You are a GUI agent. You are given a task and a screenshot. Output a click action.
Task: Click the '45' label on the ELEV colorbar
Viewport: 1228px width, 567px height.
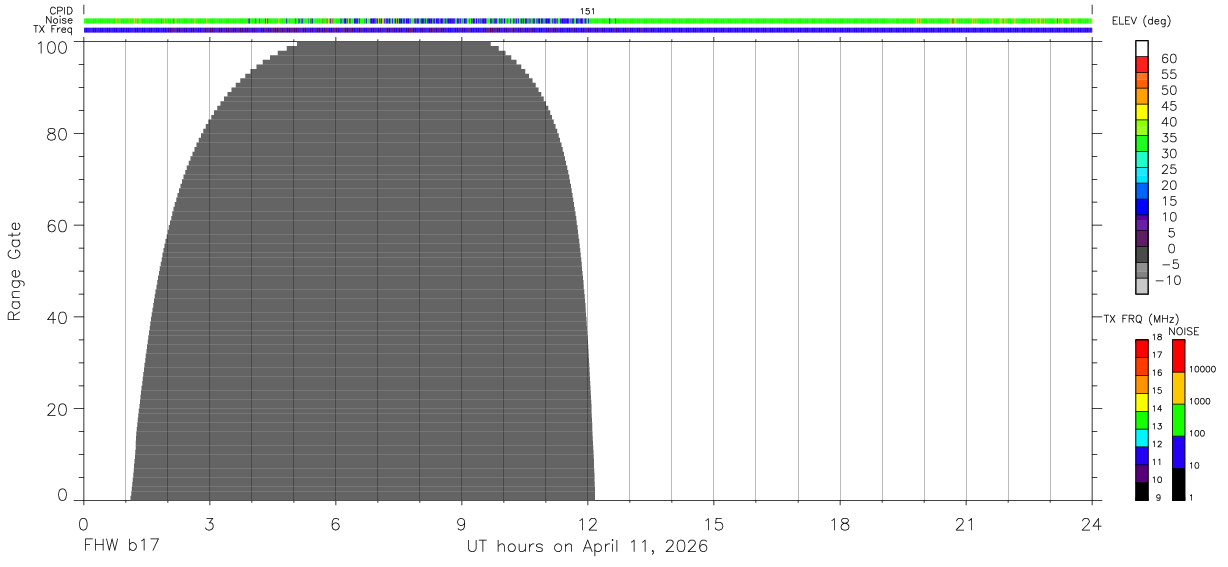(x=1170, y=106)
